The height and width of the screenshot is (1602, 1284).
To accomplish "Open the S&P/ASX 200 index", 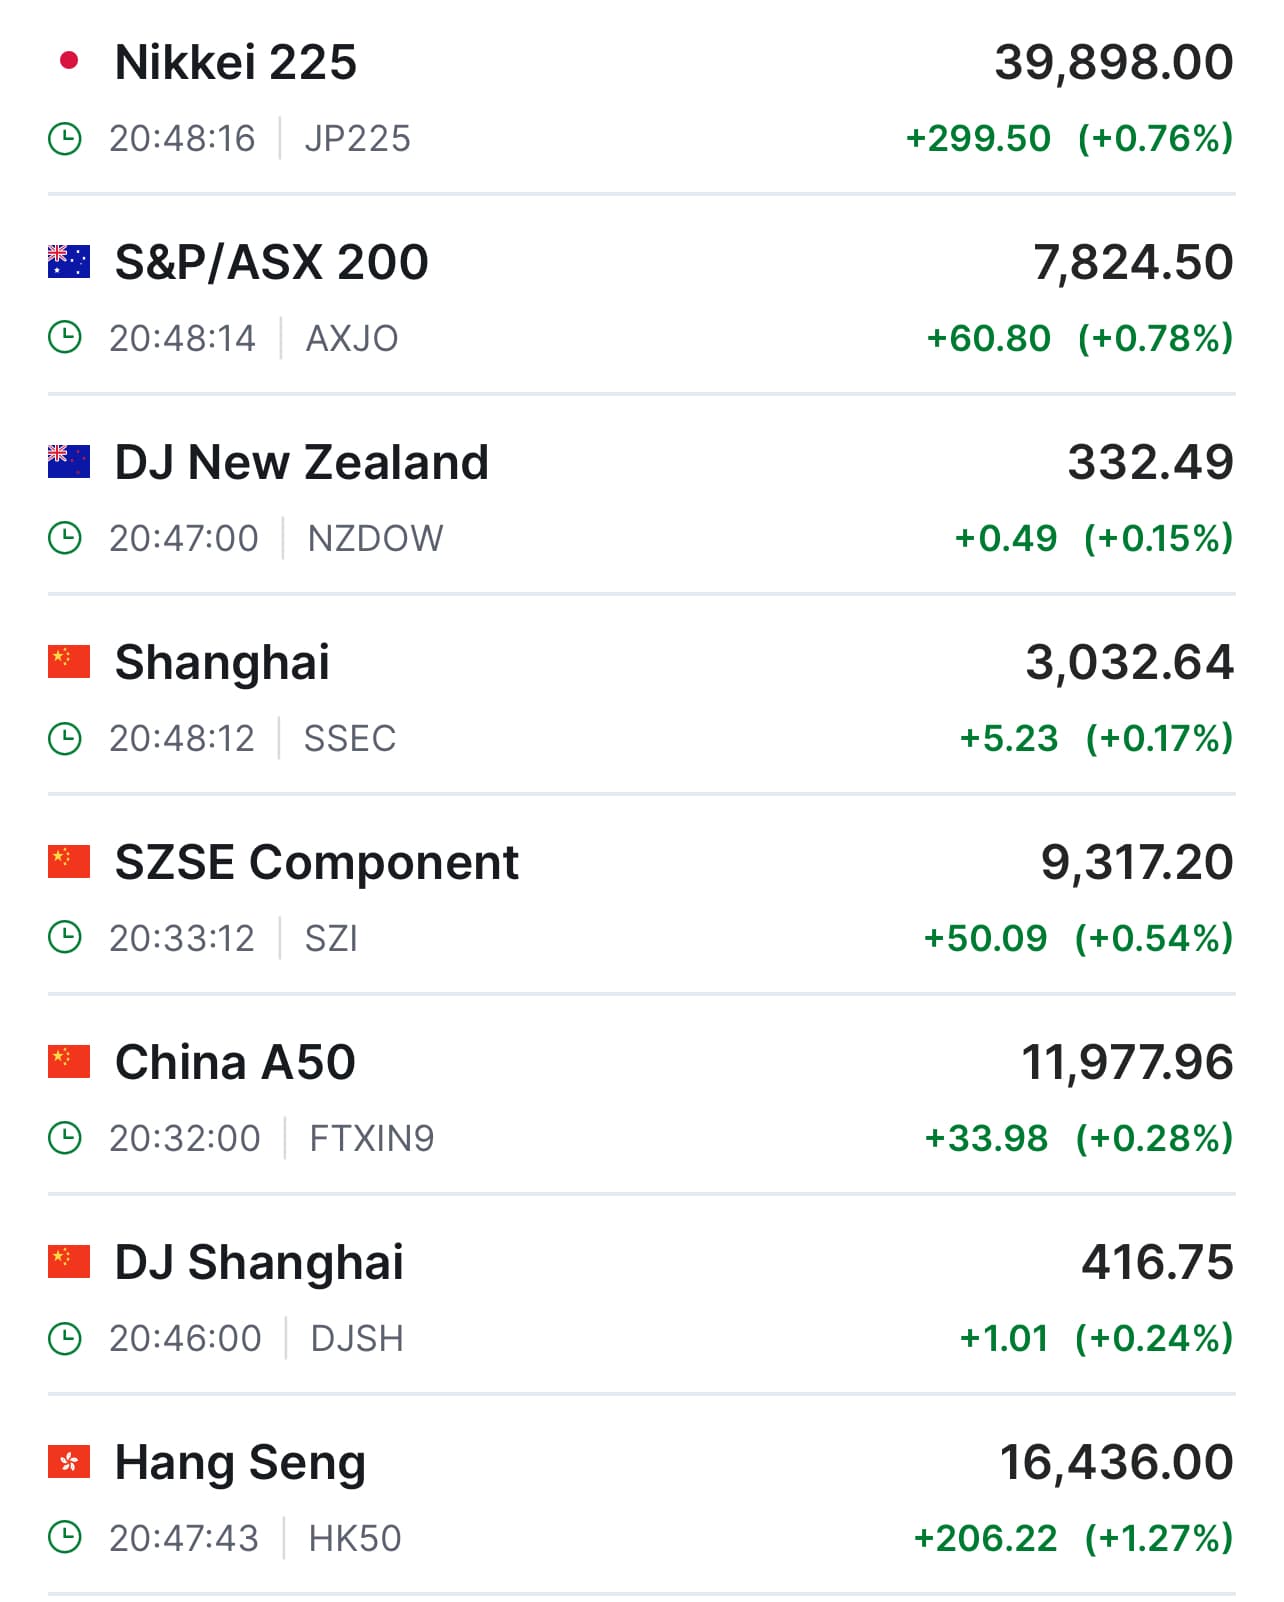I will [272, 262].
